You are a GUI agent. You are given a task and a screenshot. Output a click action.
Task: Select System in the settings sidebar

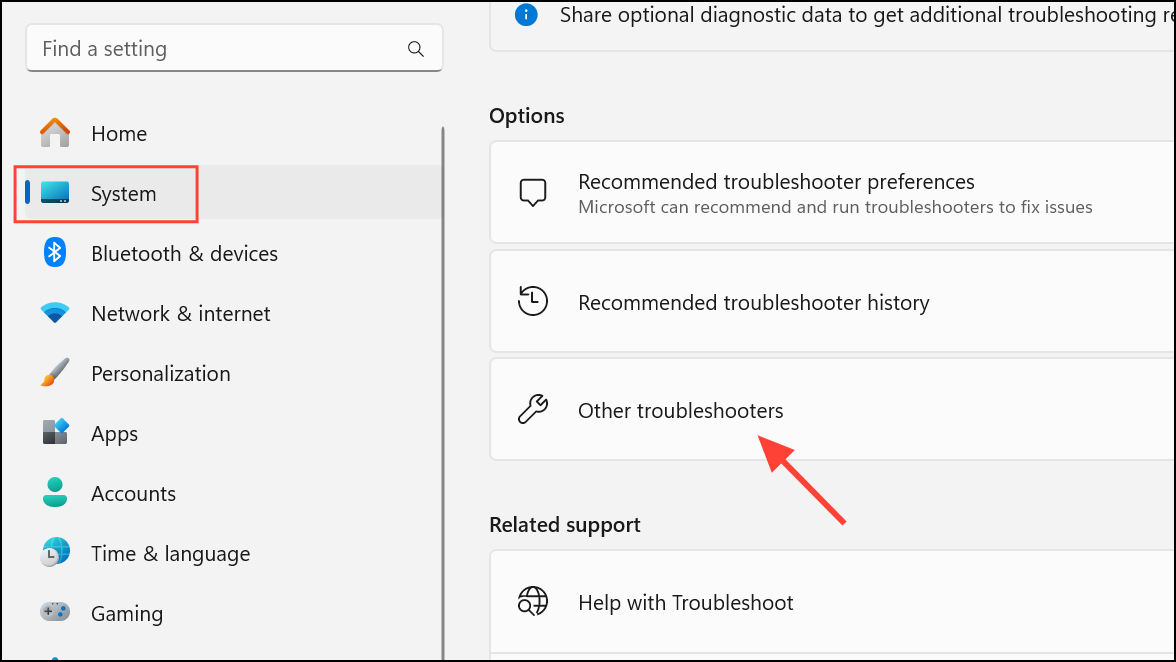pos(124,194)
